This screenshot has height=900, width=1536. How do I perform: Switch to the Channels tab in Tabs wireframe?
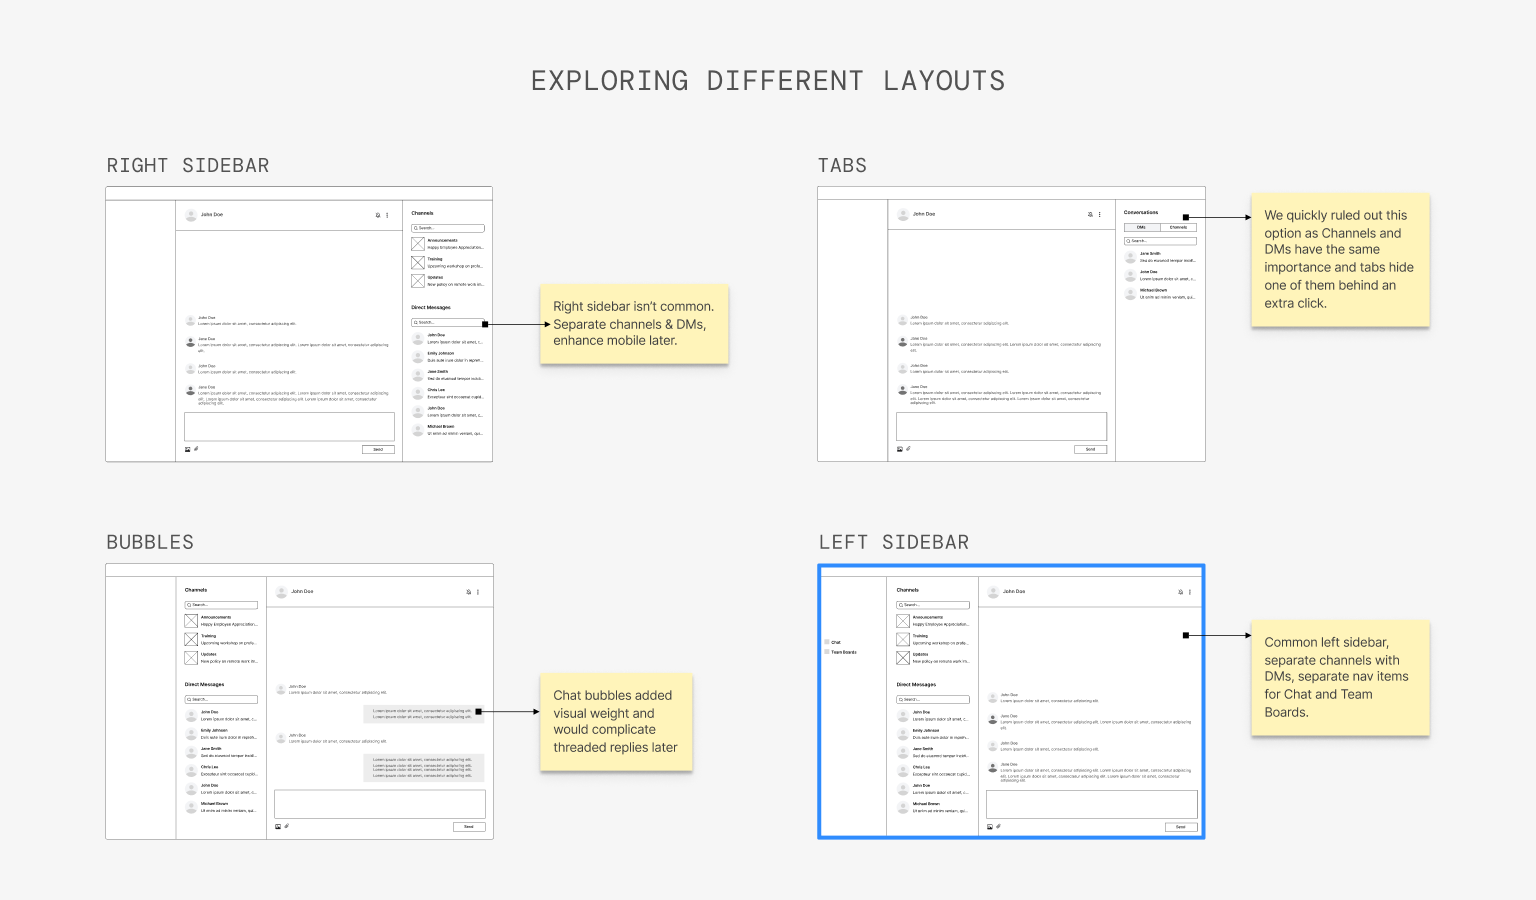(x=1178, y=227)
